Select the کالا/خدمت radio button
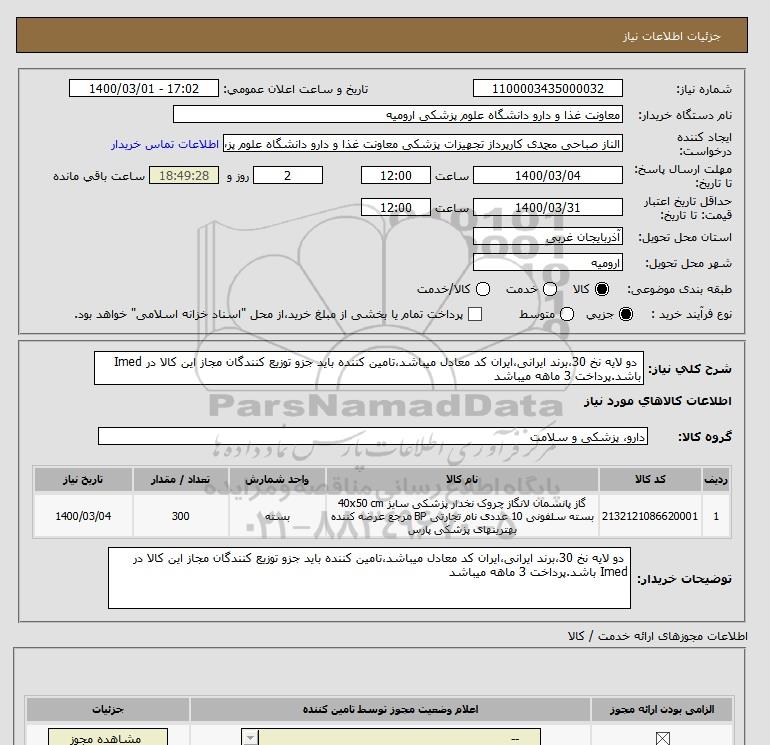Screen dimensions: 770x745 click(x=483, y=289)
